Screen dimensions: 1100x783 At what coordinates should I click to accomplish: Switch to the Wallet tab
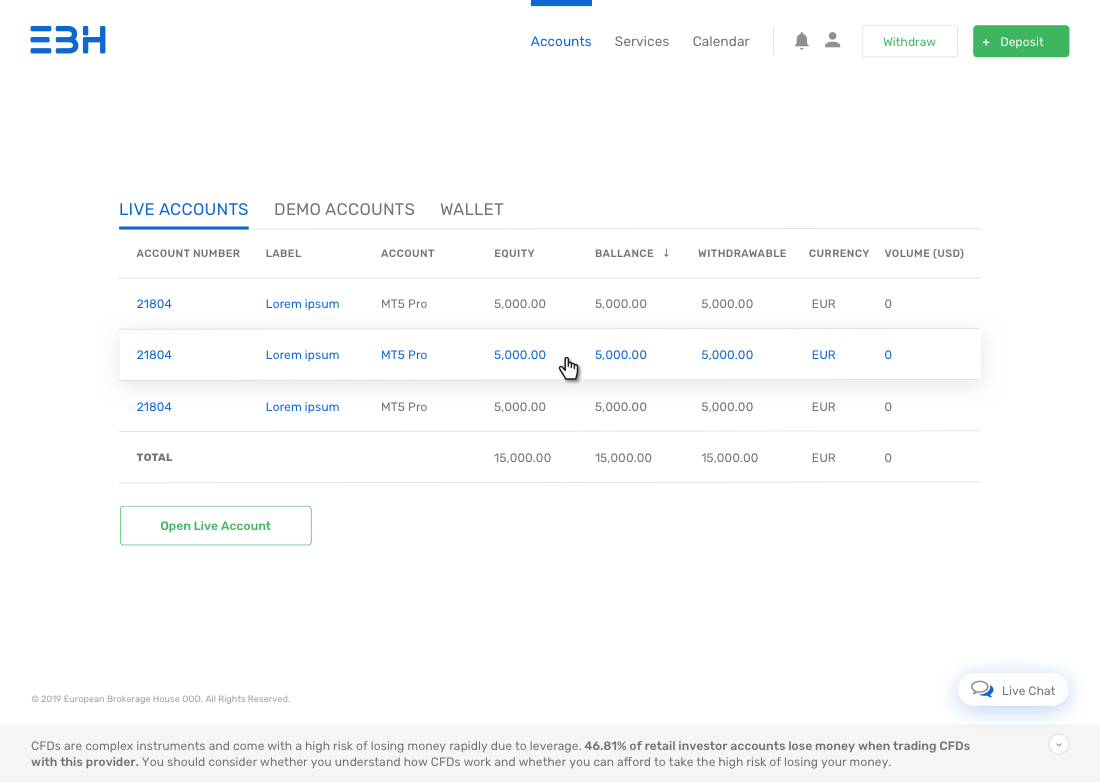click(x=471, y=210)
